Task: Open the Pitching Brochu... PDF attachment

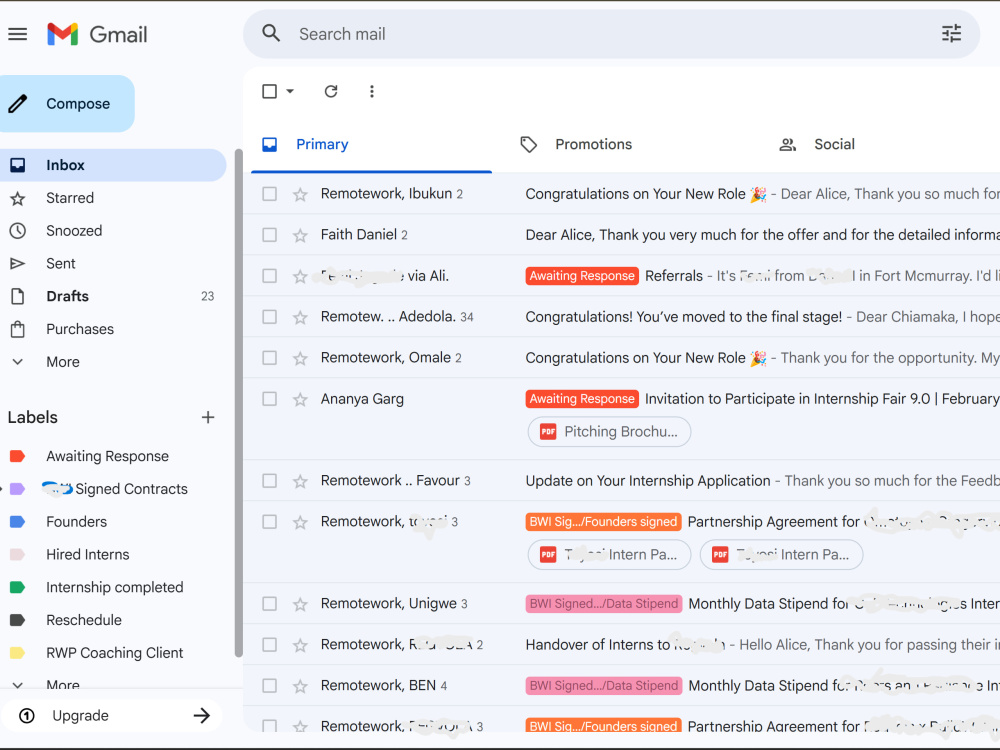Action: 610,432
